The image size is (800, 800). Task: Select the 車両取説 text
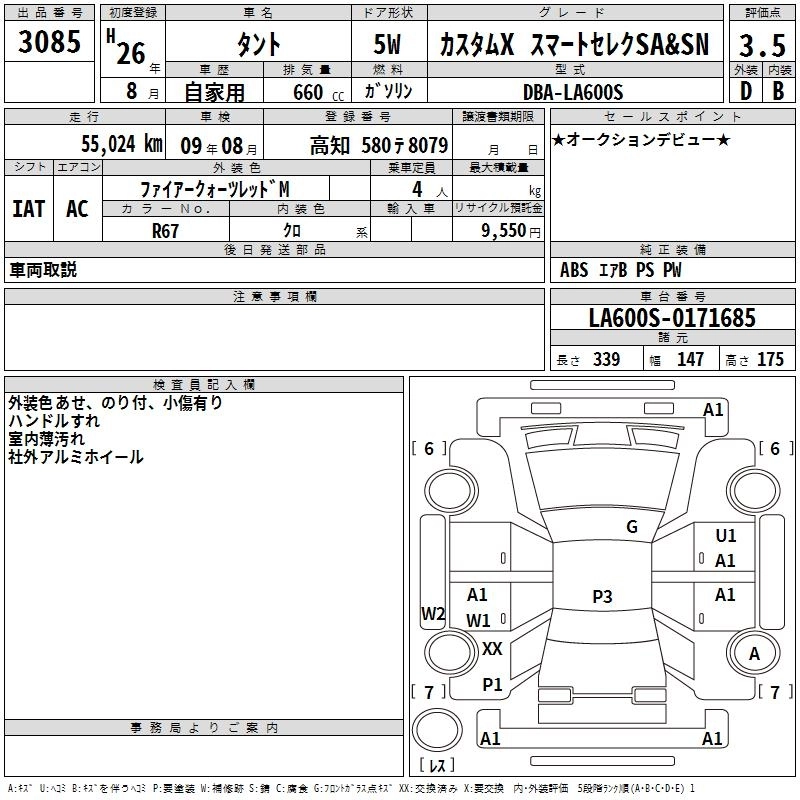43,270
